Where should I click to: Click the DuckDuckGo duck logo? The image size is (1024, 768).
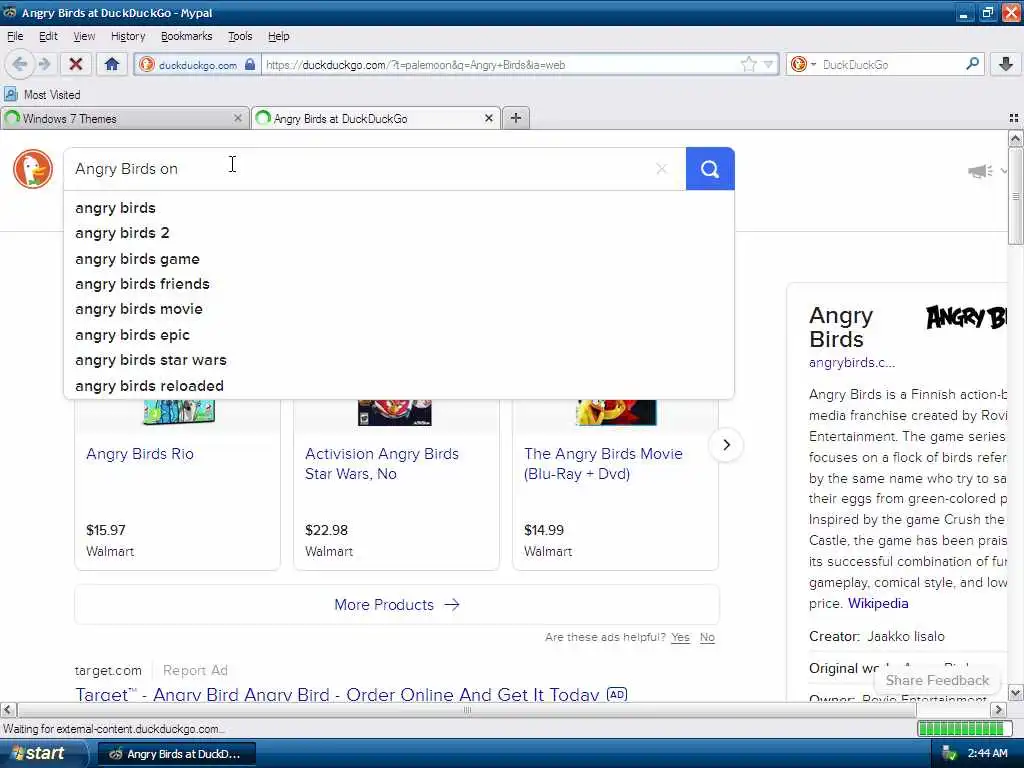[x=33, y=169]
